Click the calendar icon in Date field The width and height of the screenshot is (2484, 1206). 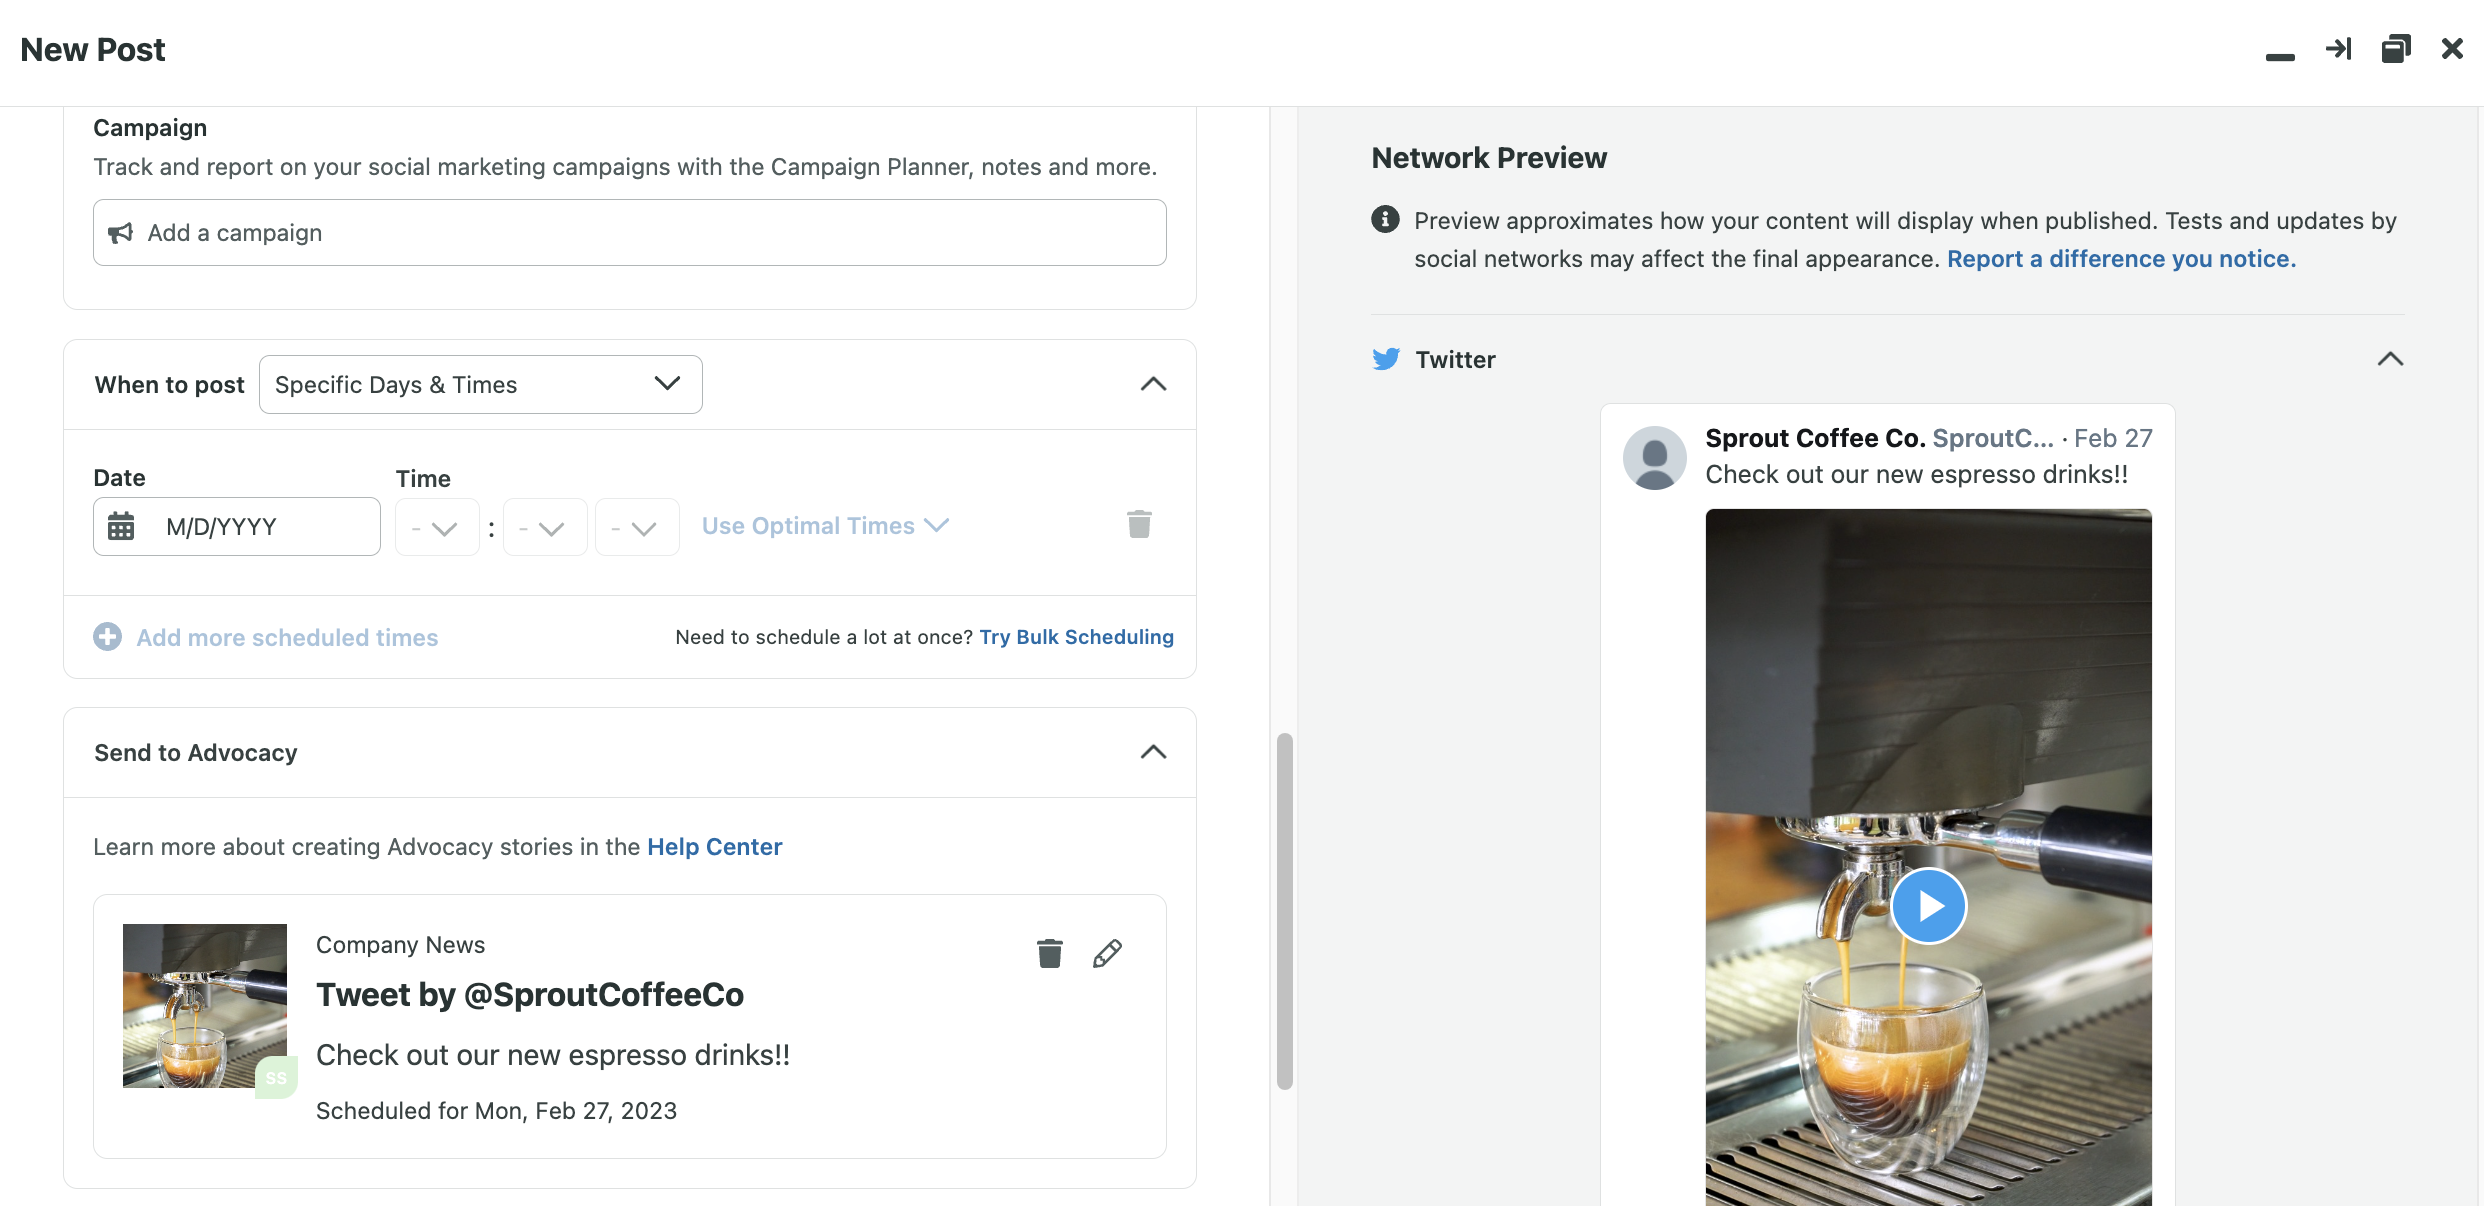click(x=121, y=526)
